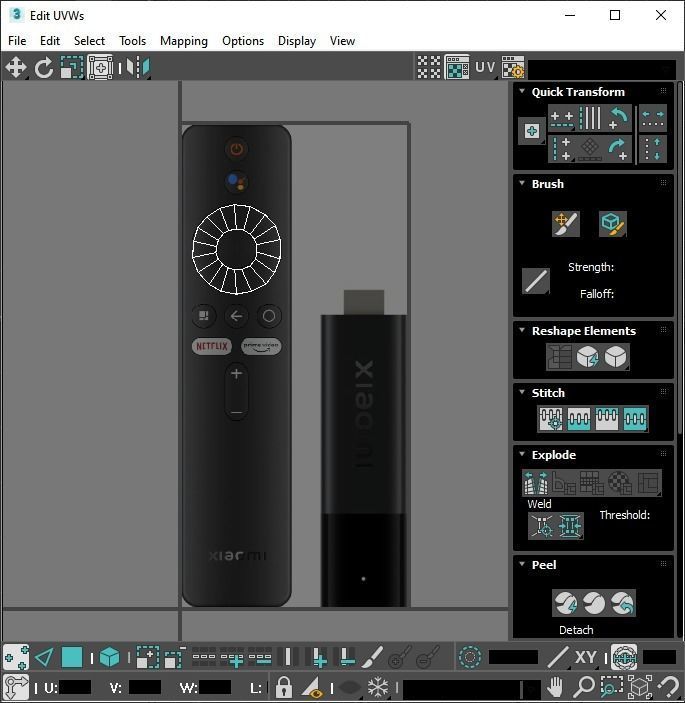Screen dimensions: 685x703
Task: Click the Mirror selection icon
Action: pyautogui.click(x=139, y=67)
